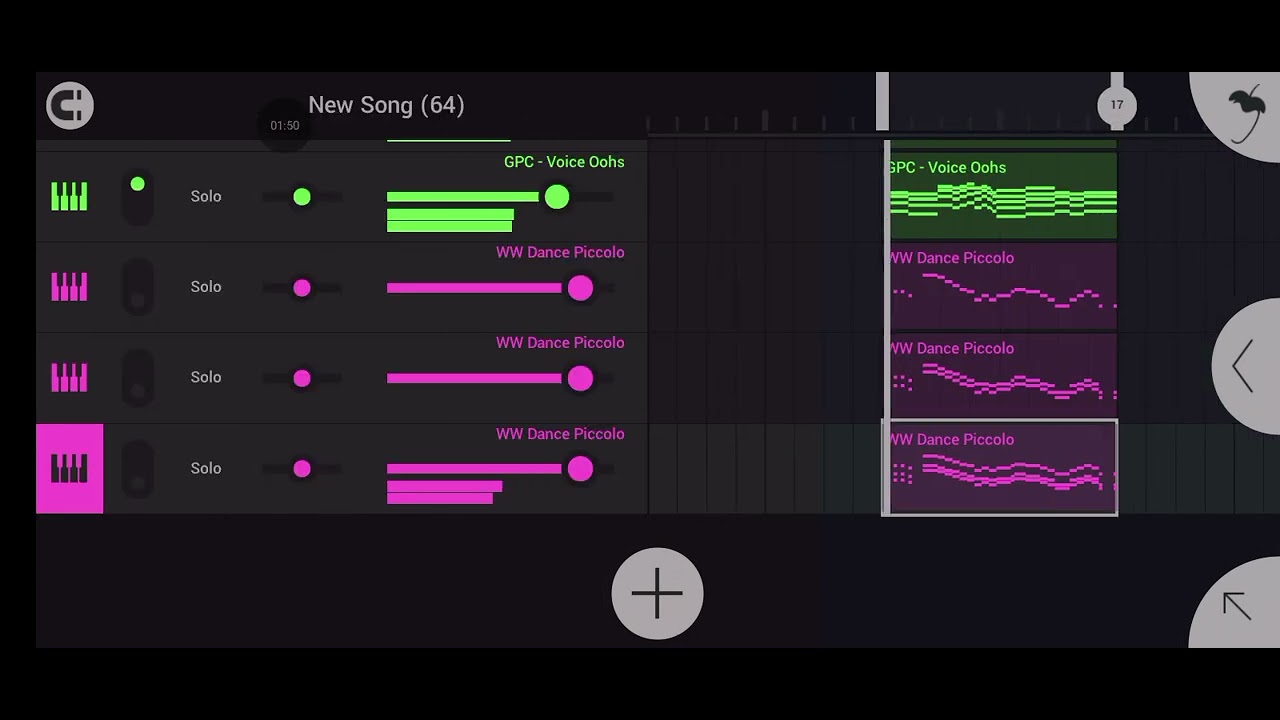Click the GPC - Voice Oohs volume slider handle
The width and height of the screenshot is (1280, 720).
pyautogui.click(x=557, y=197)
